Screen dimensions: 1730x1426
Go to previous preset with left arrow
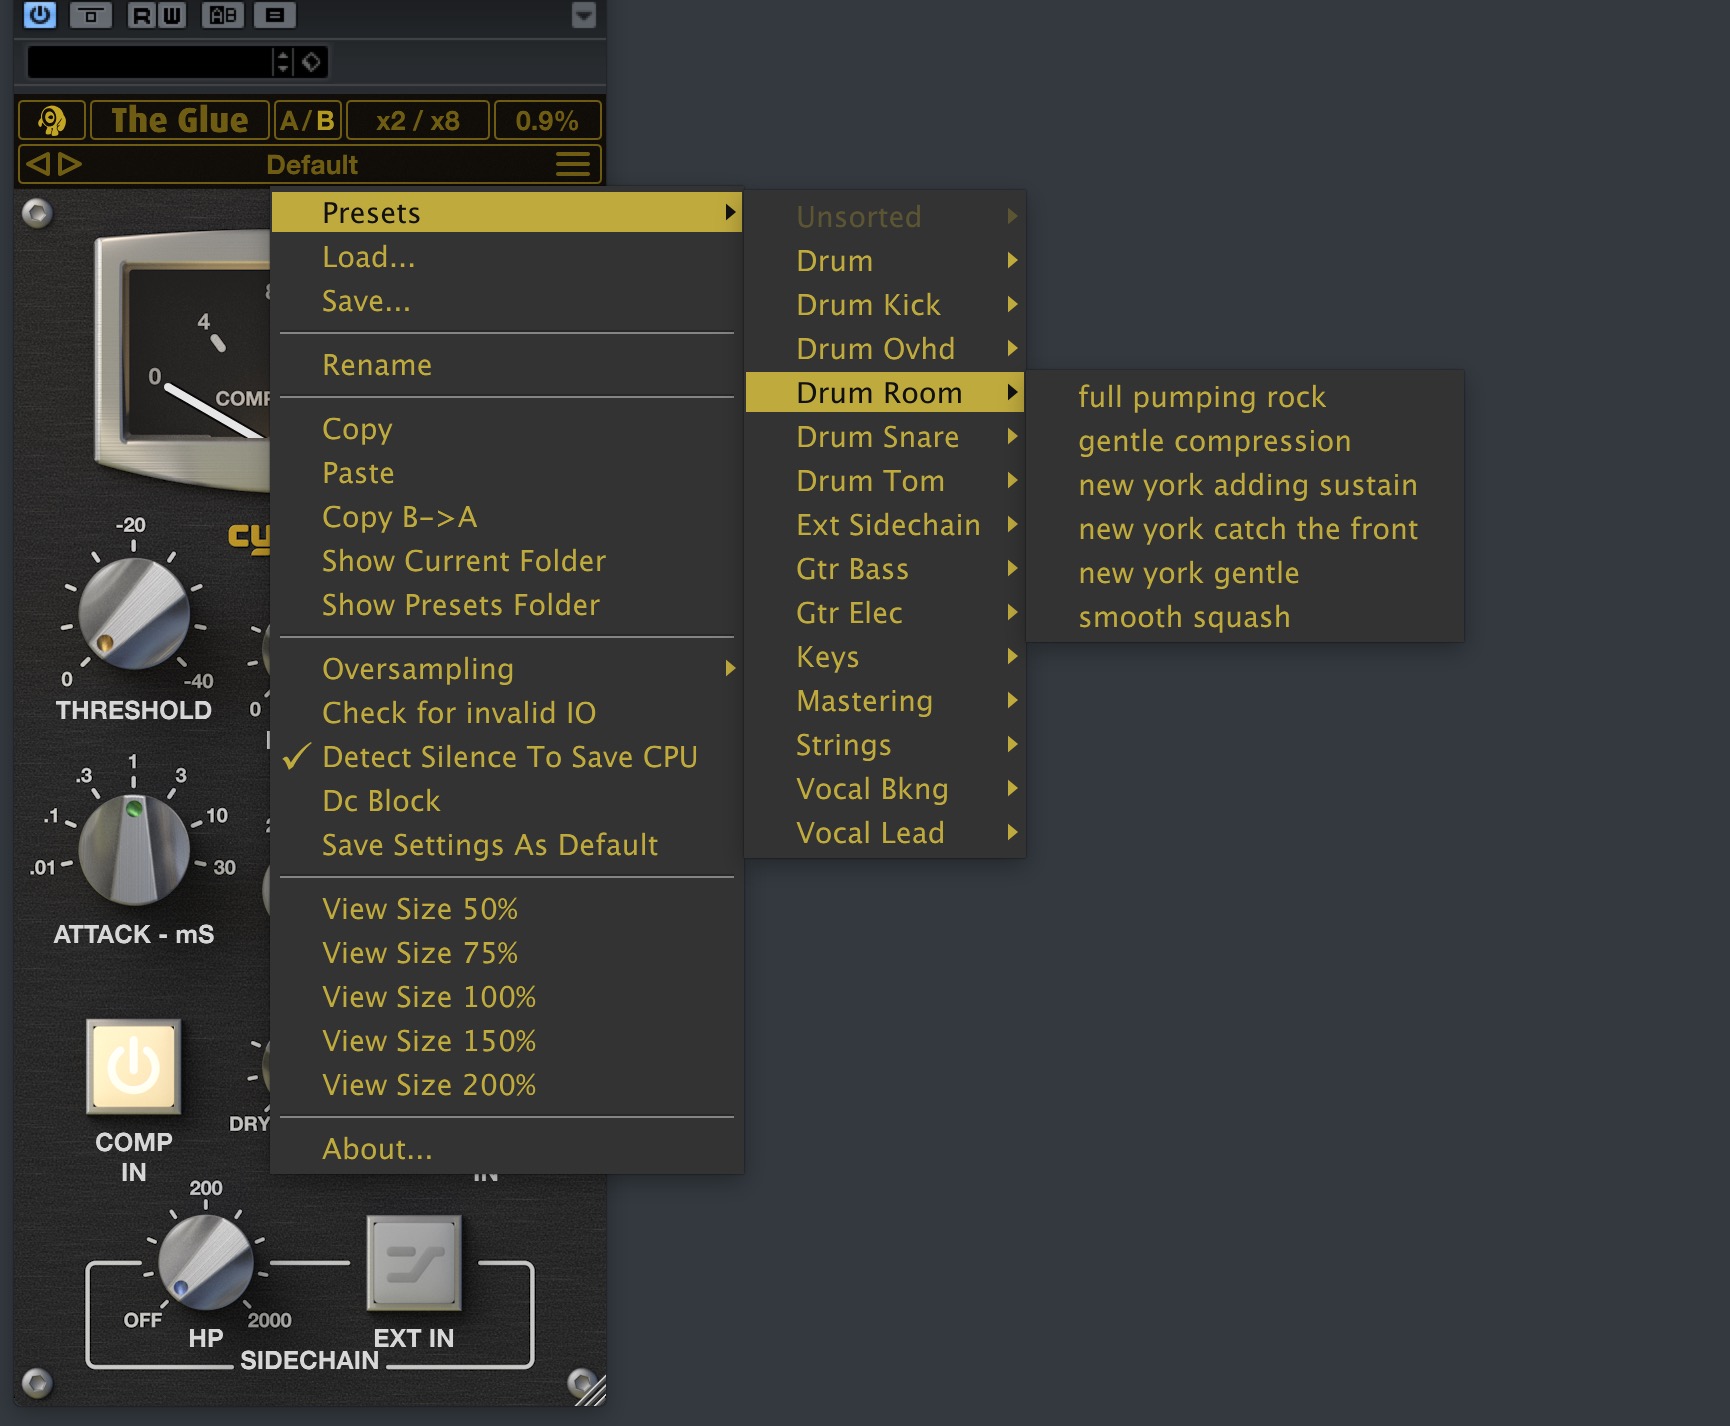pyautogui.click(x=38, y=164)
